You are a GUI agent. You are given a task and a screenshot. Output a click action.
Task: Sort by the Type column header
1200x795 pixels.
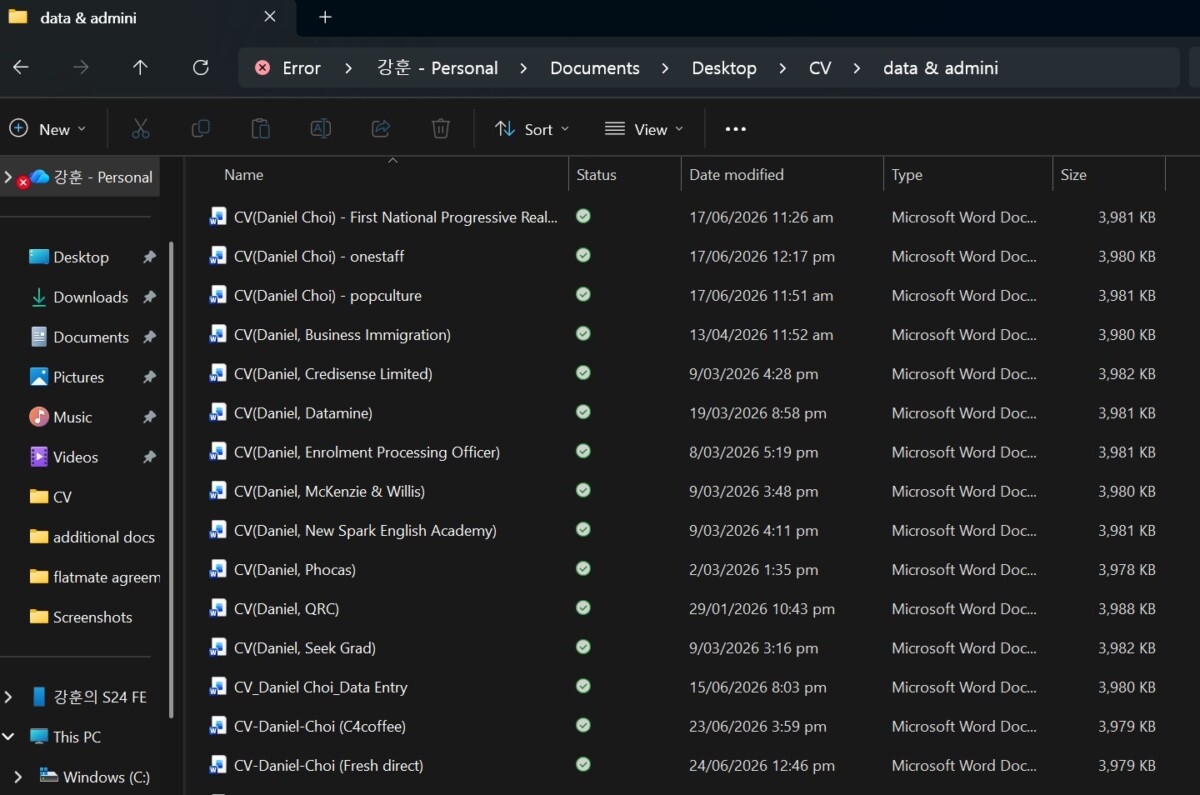[907, 174]
